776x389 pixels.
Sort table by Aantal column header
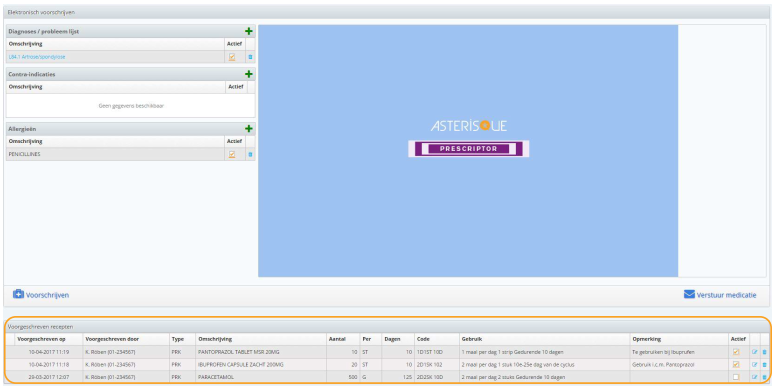pos(337,340)
